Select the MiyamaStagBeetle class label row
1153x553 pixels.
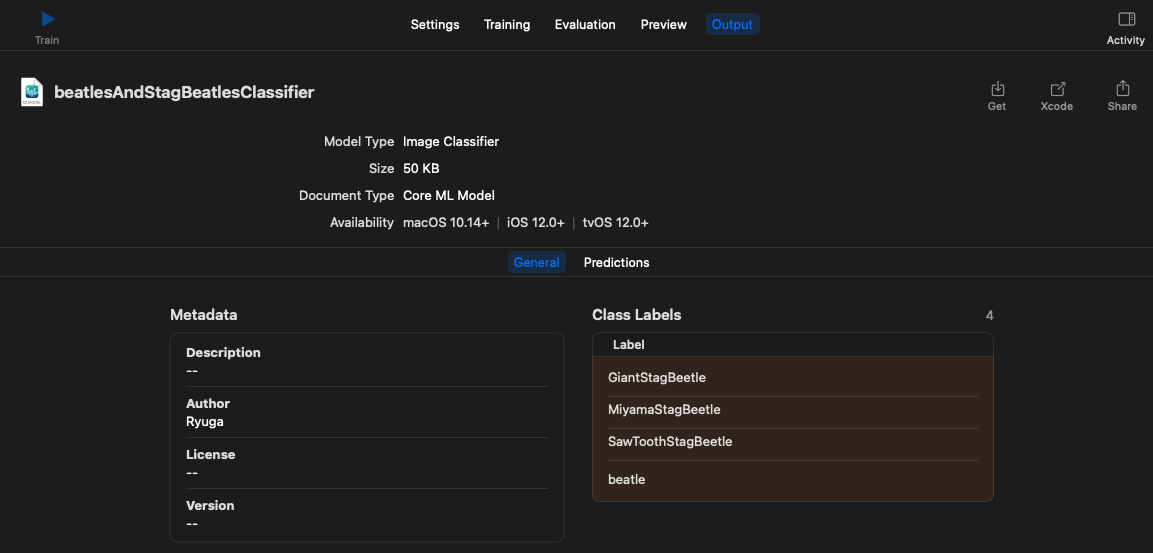(793, 410)
